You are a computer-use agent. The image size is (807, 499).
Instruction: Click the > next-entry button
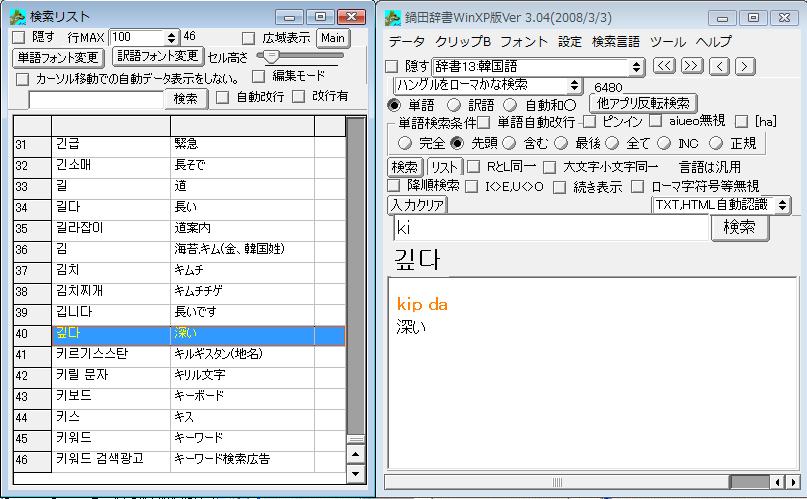(745, 66)
